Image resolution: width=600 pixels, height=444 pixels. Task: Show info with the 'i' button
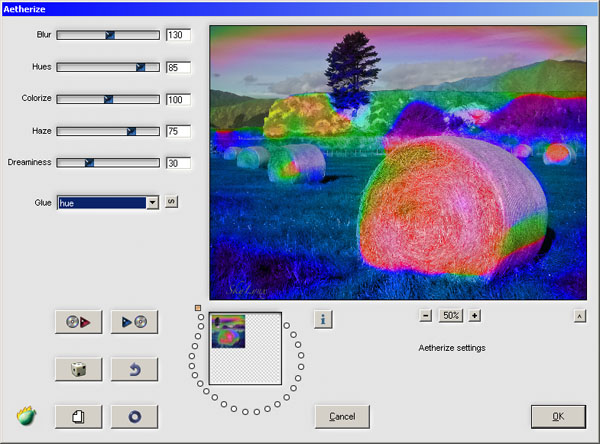(x=323, y=319)
